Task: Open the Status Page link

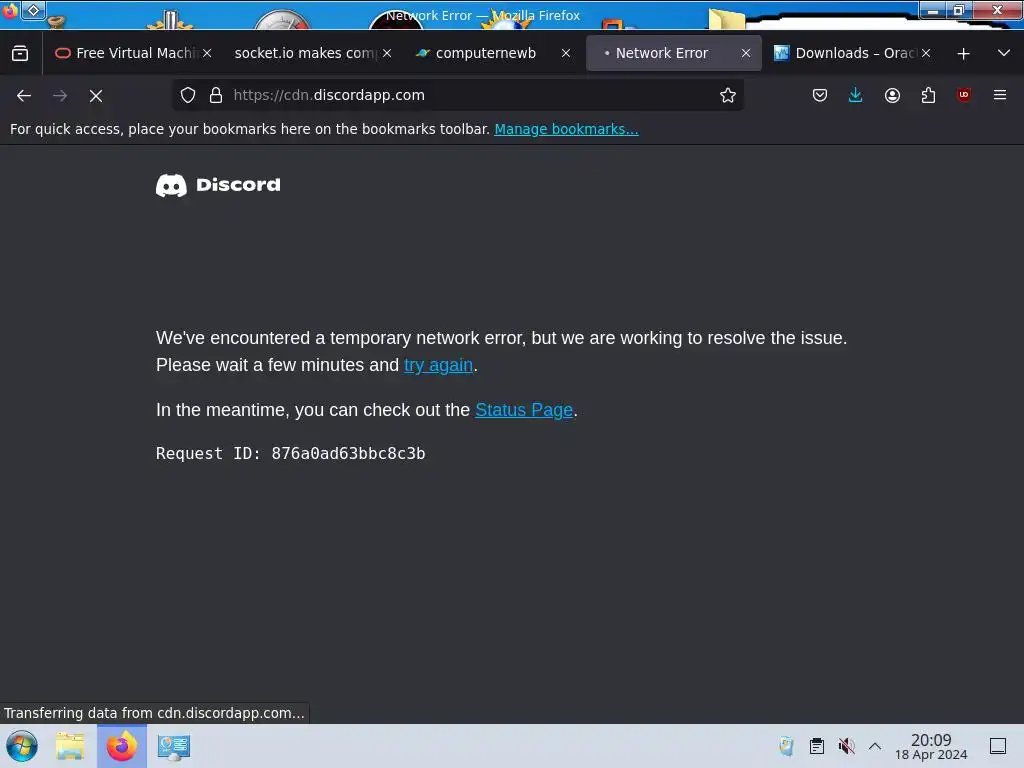Action: (x=524, y=410)
